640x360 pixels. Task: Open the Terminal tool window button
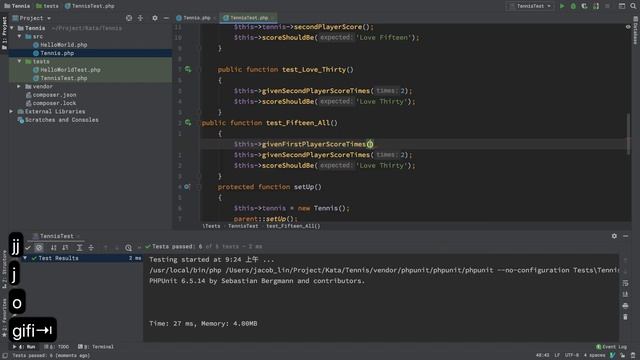click(x=96, y=347)
